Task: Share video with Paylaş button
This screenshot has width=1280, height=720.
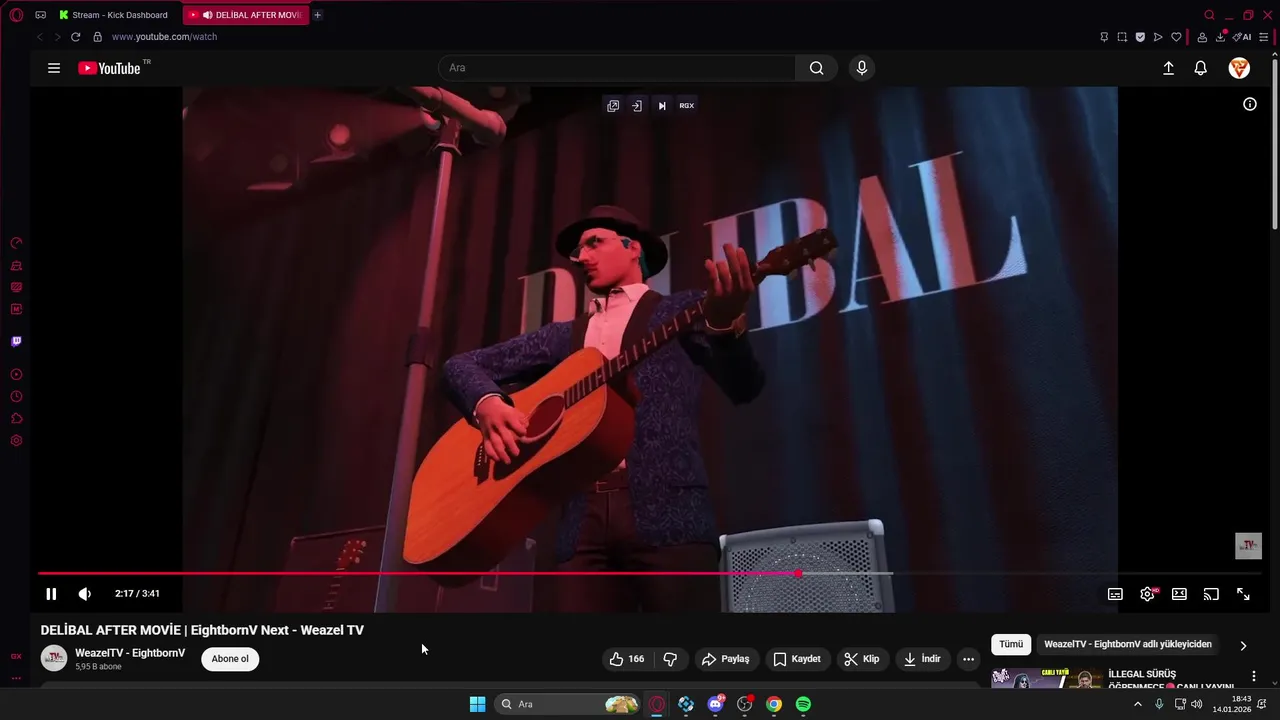Action: pos(726,659)
